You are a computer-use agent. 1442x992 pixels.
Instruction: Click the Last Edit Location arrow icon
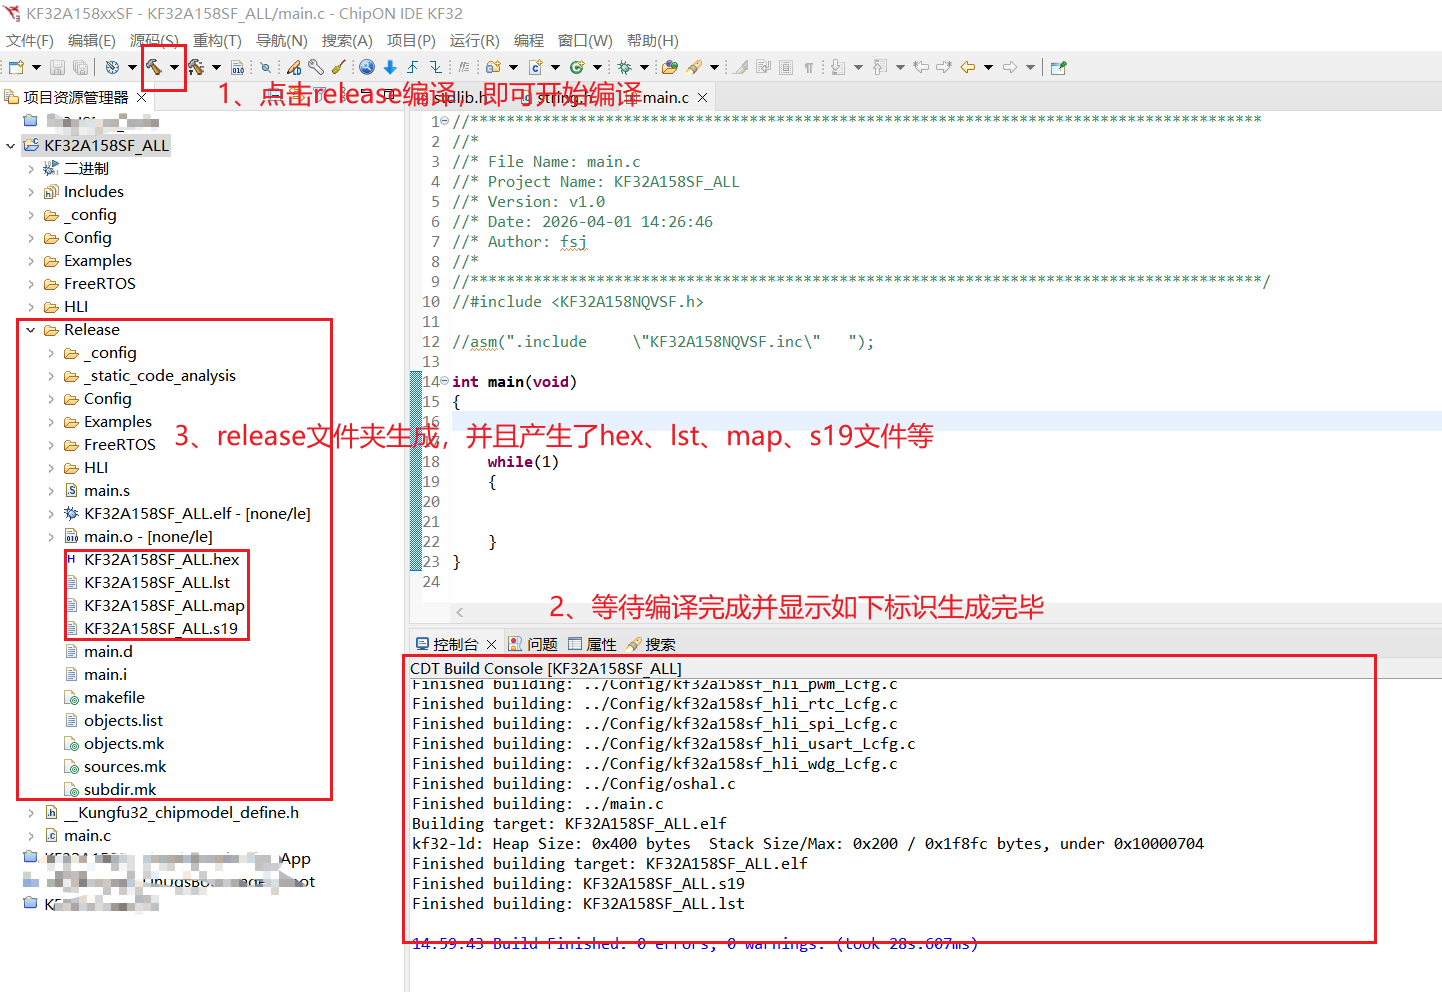921,67
